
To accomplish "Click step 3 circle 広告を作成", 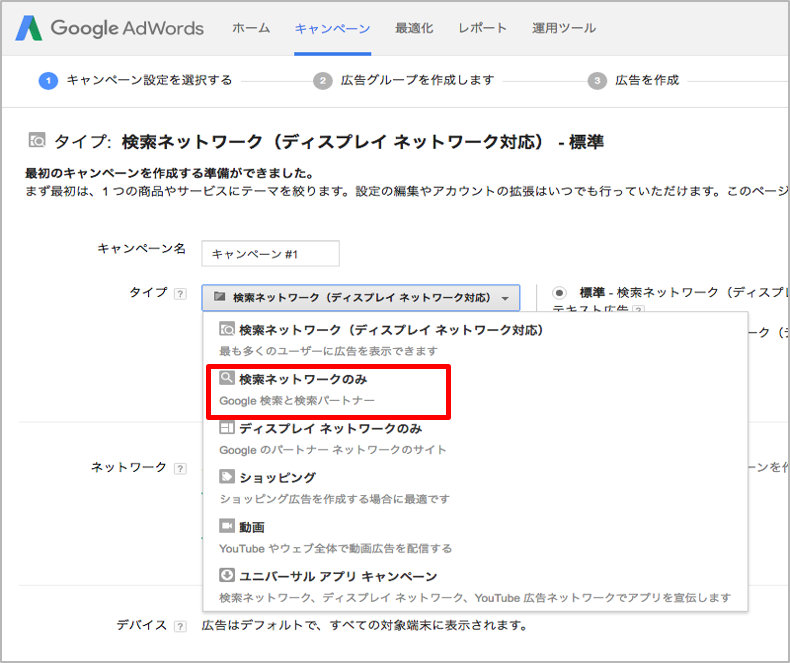I will [597, 81].
